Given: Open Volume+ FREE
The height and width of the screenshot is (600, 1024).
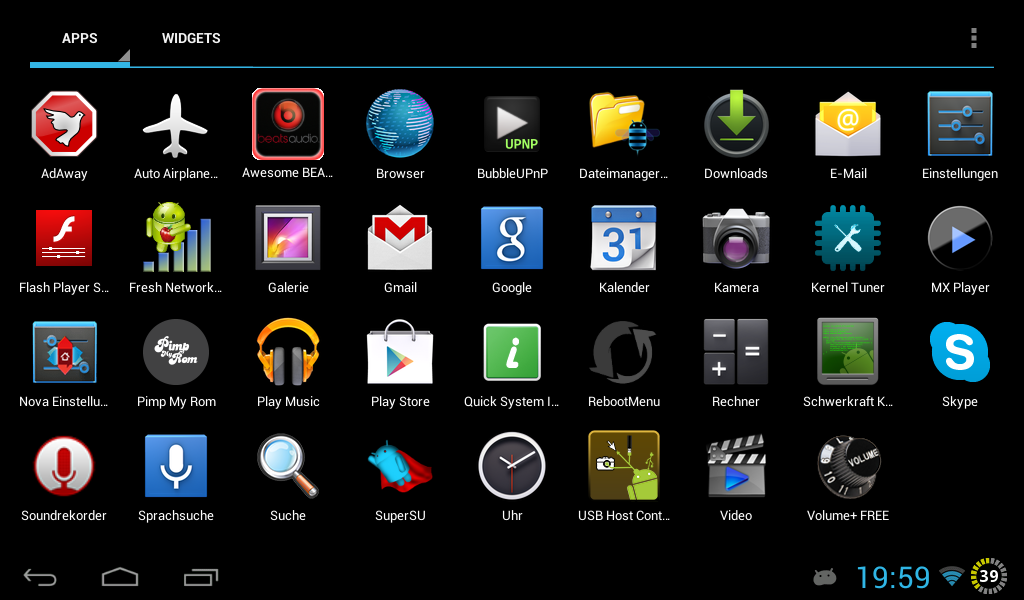Looking at the screenshot, I should click(x=848, y=466).
